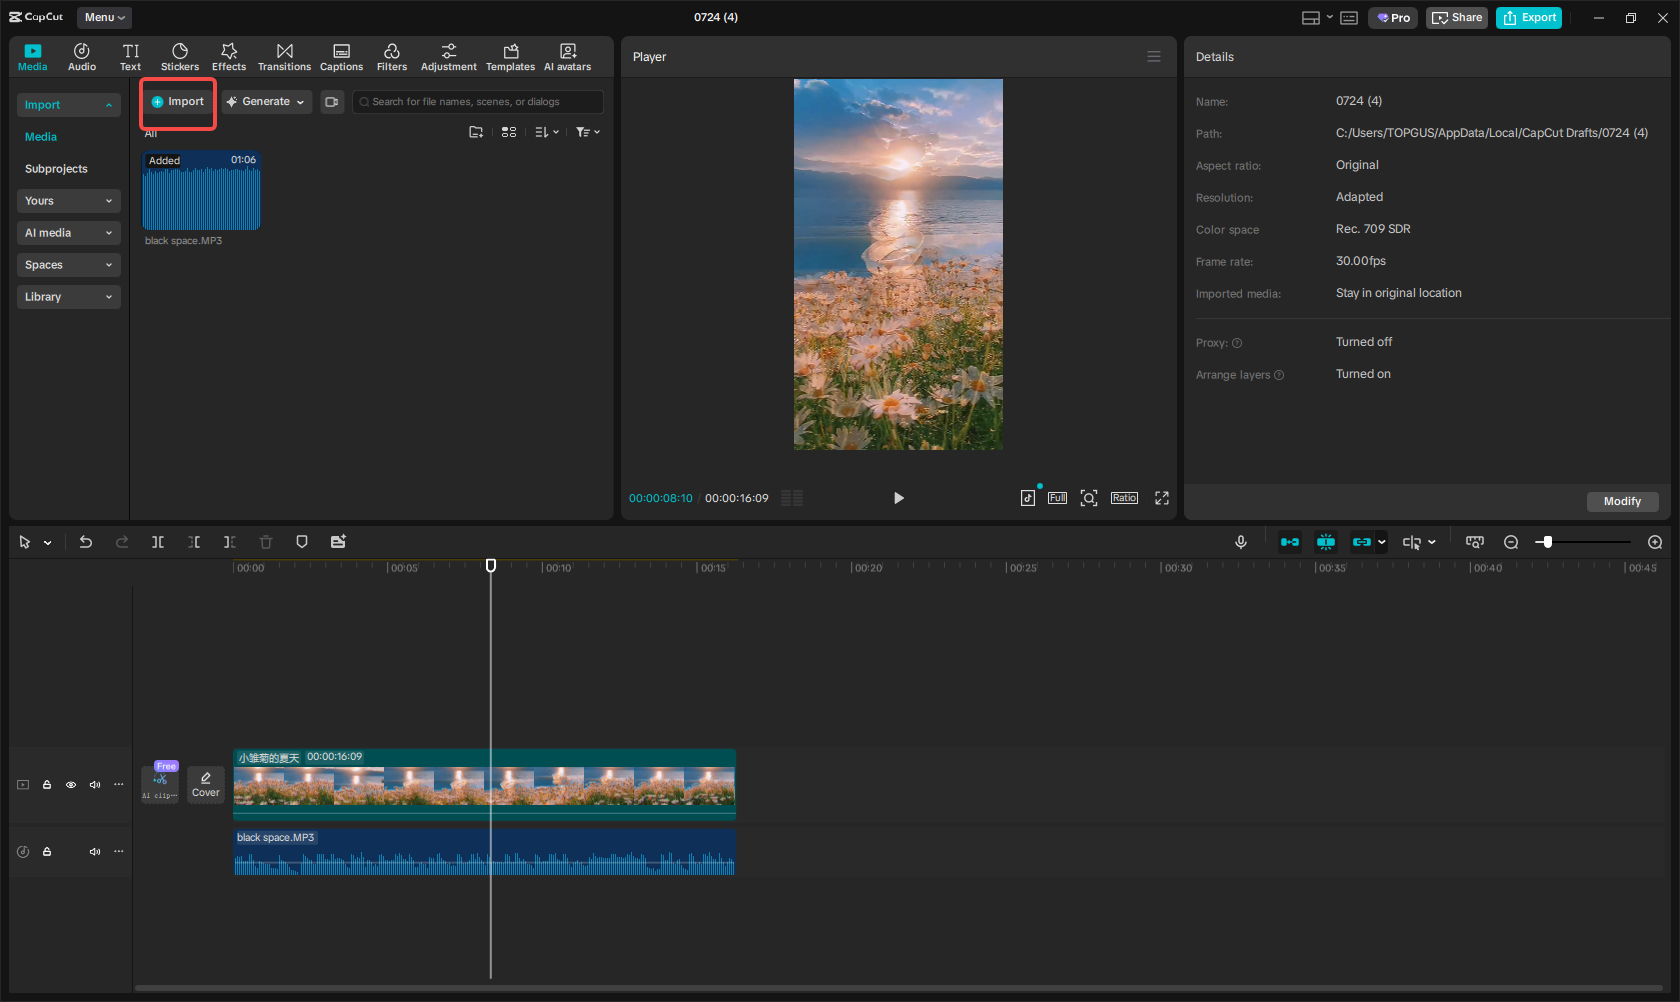Lock the main video track
Image resolution: width=1680 pixels, height=1002 pixels.
tap(47, 785)
